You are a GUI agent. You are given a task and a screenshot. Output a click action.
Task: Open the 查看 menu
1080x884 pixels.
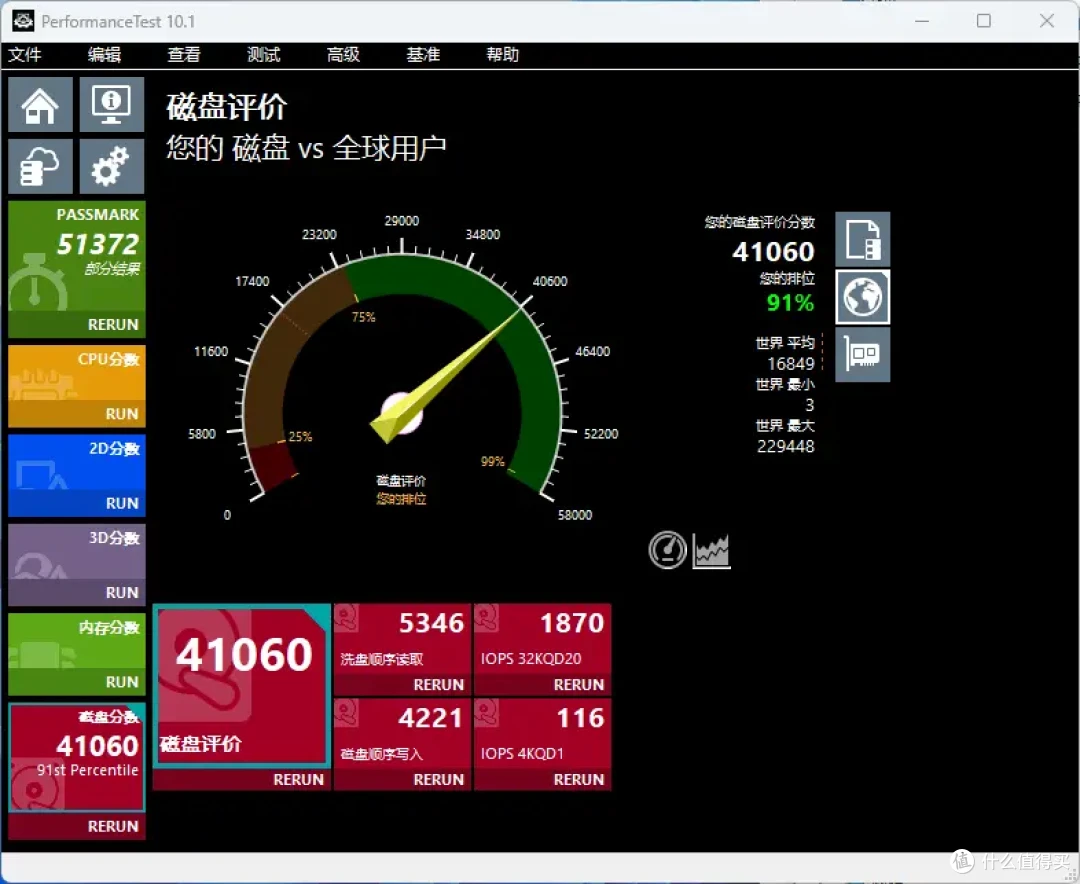click(x=182, y=55)
